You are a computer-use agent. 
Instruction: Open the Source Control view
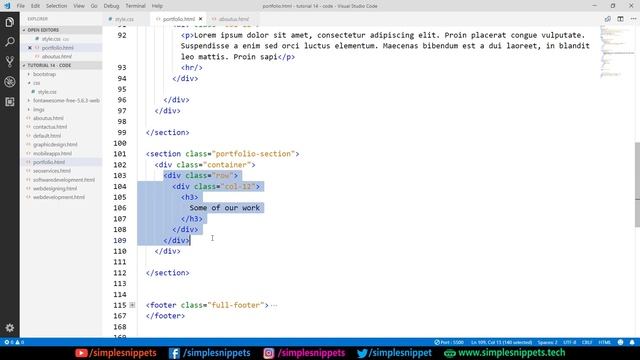pos(9,62)
